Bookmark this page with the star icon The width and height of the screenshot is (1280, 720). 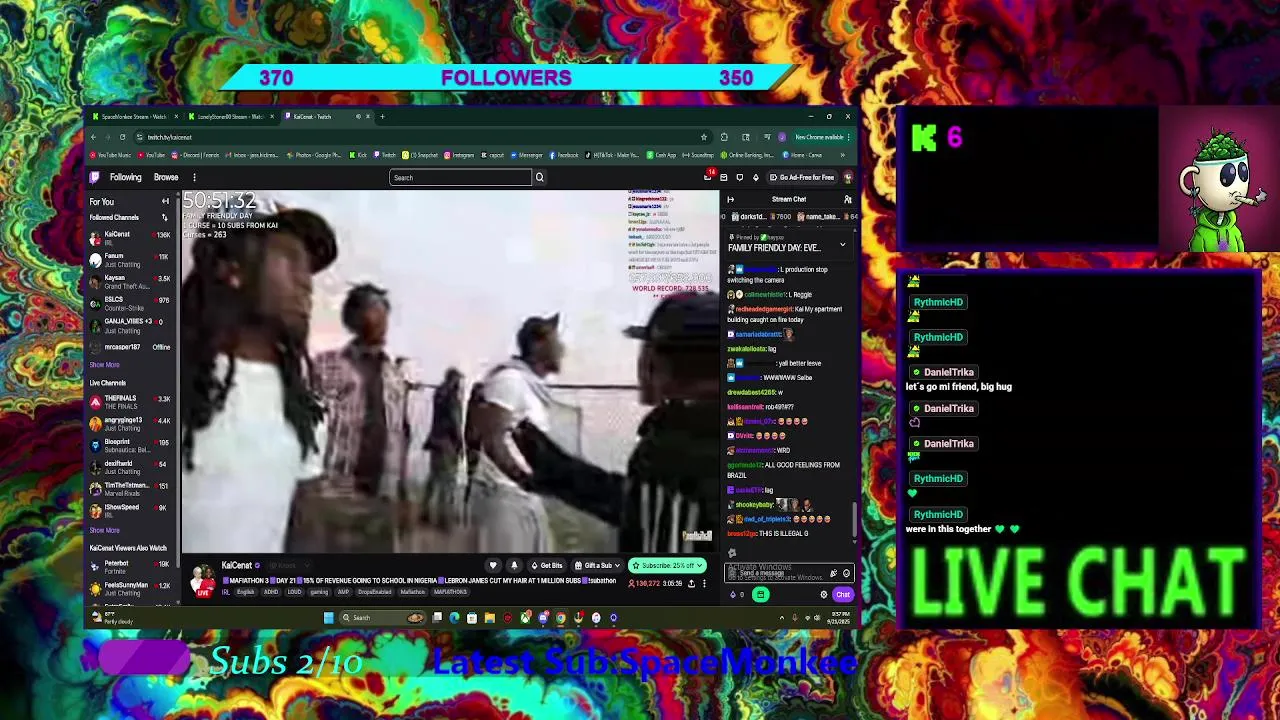coord(704,137)
